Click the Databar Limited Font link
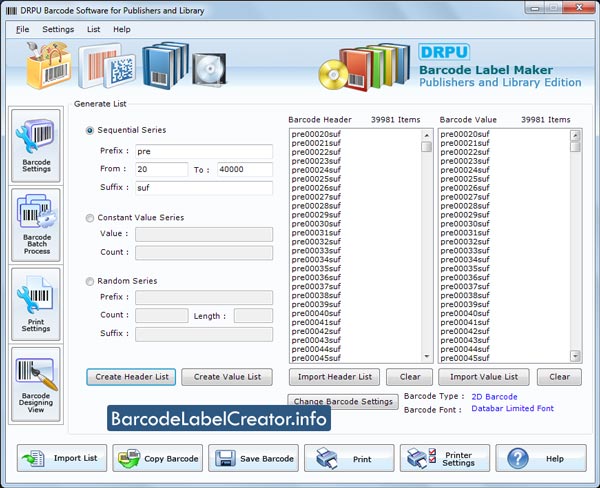The height and width of the screenshot is (488, 600). tap(512, 408)
